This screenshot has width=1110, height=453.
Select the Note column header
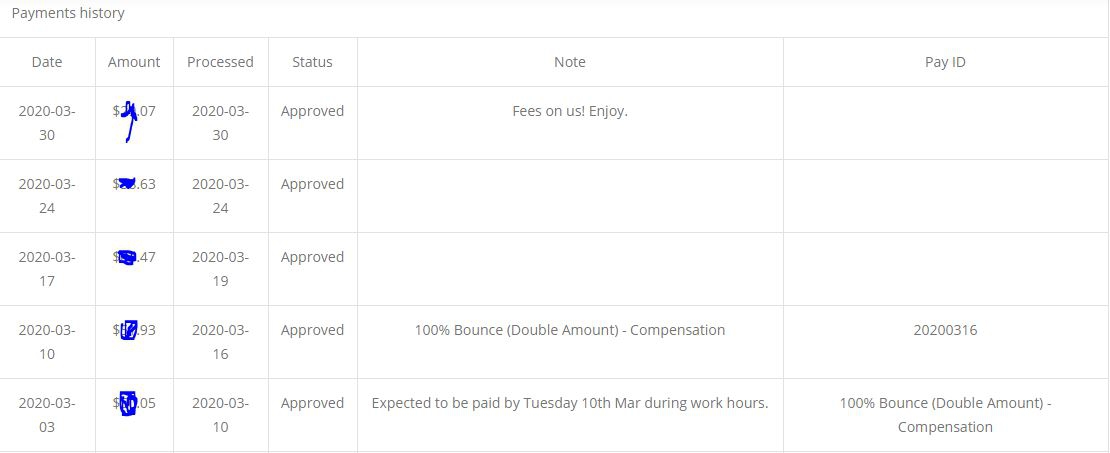(x=570, y=62)
